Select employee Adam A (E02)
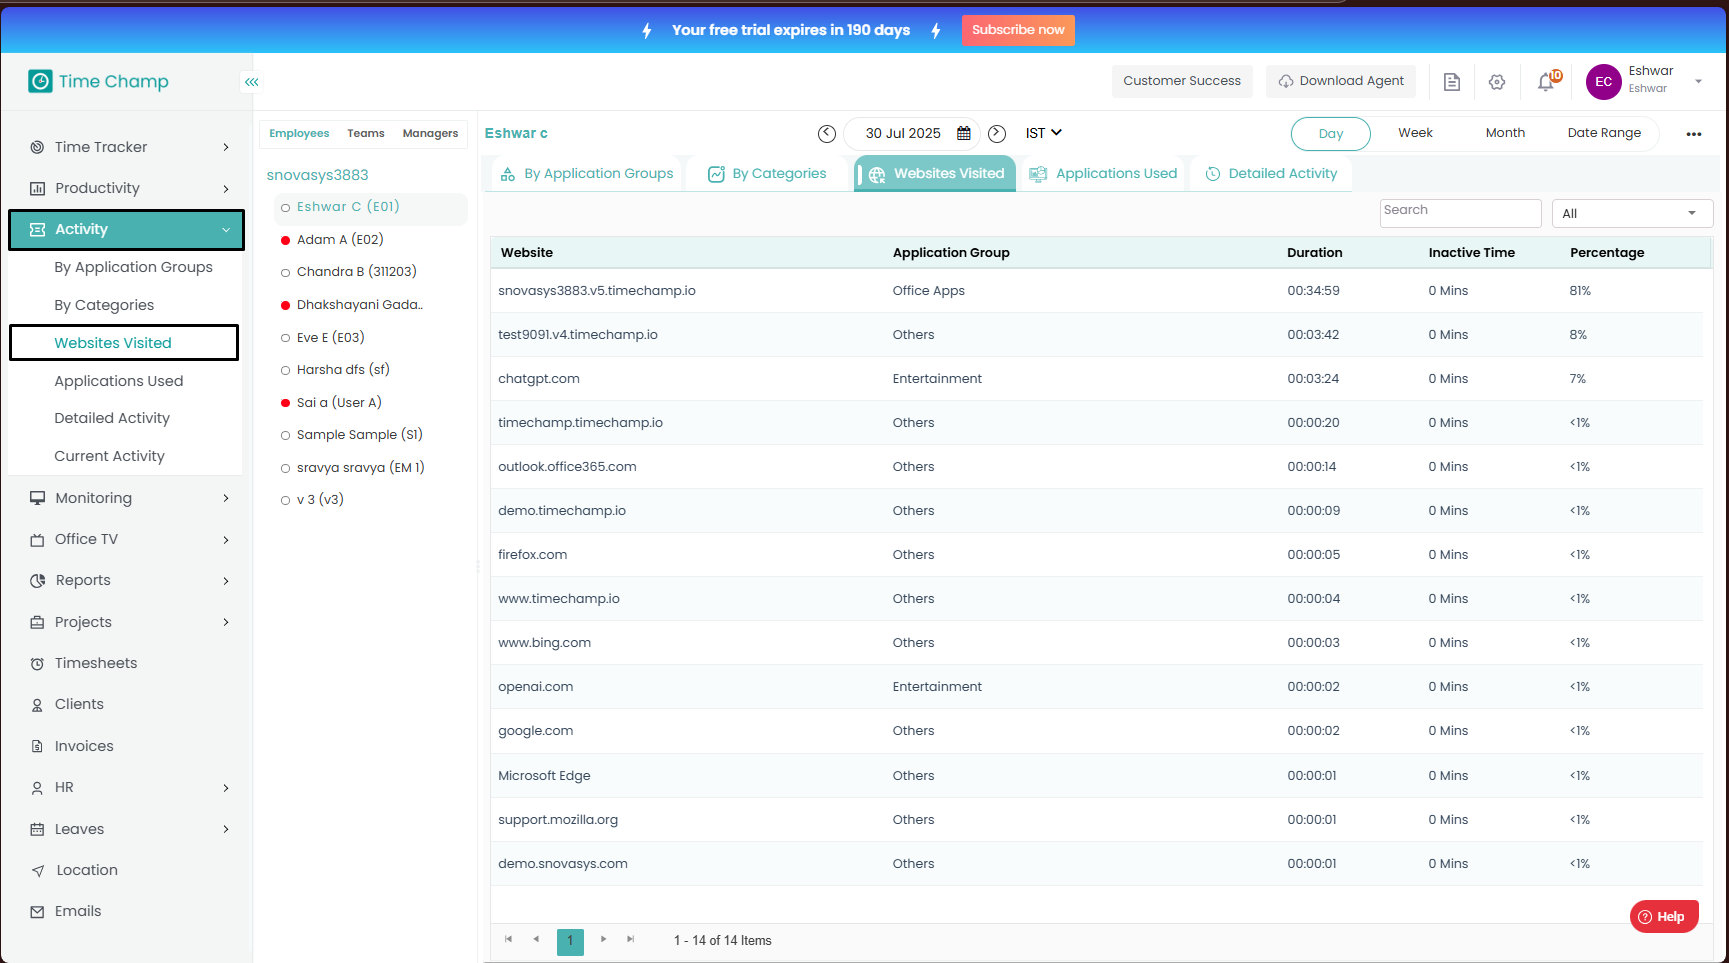 tap(340, 239)
